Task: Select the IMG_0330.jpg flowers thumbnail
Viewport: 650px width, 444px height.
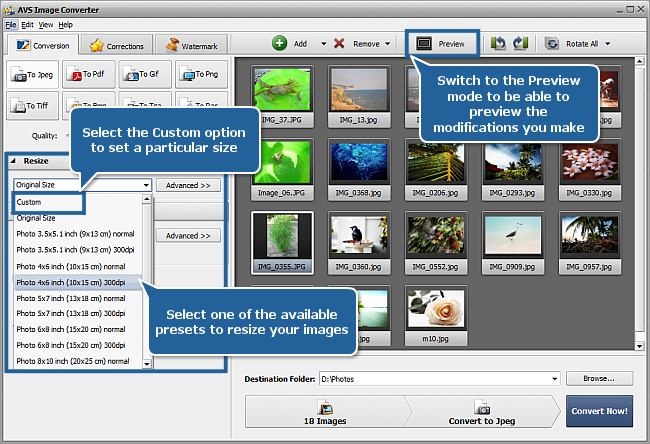Action: coord(589,170)
